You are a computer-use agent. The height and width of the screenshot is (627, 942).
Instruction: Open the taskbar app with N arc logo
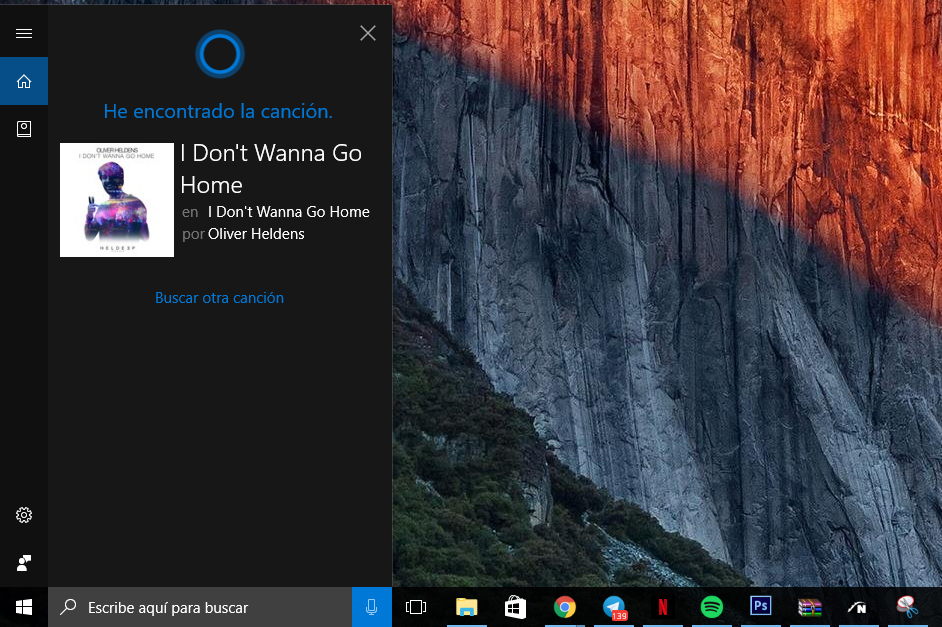857,607
